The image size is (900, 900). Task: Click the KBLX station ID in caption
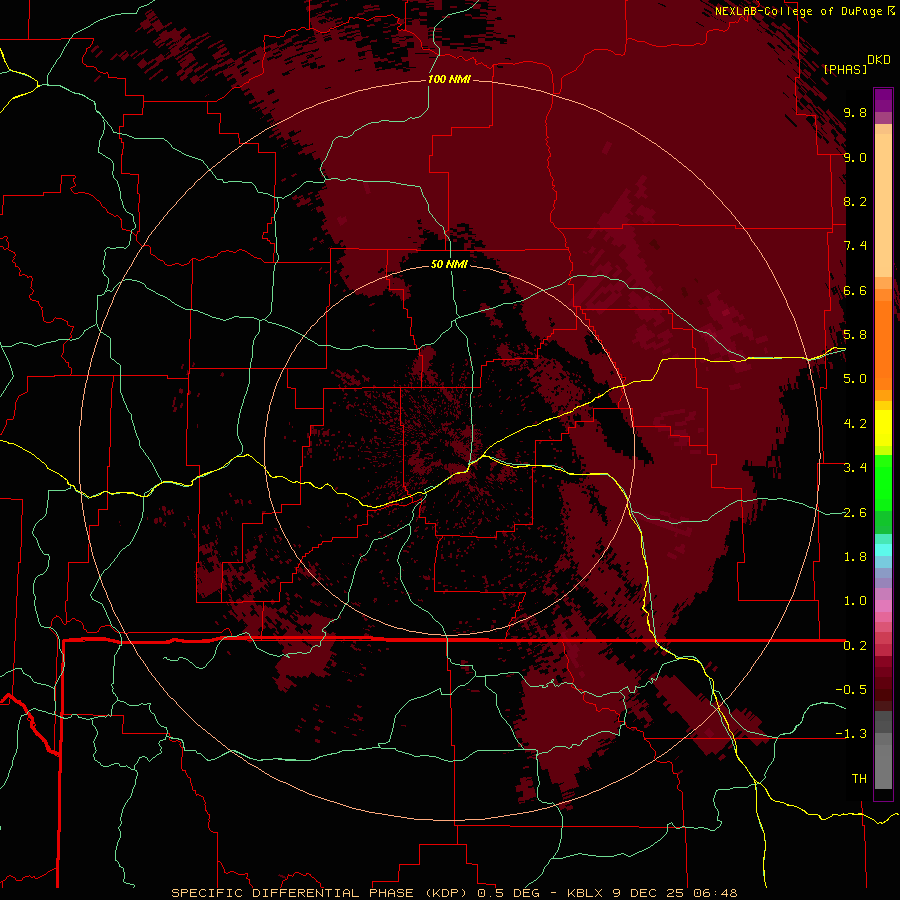coord(584,893)
